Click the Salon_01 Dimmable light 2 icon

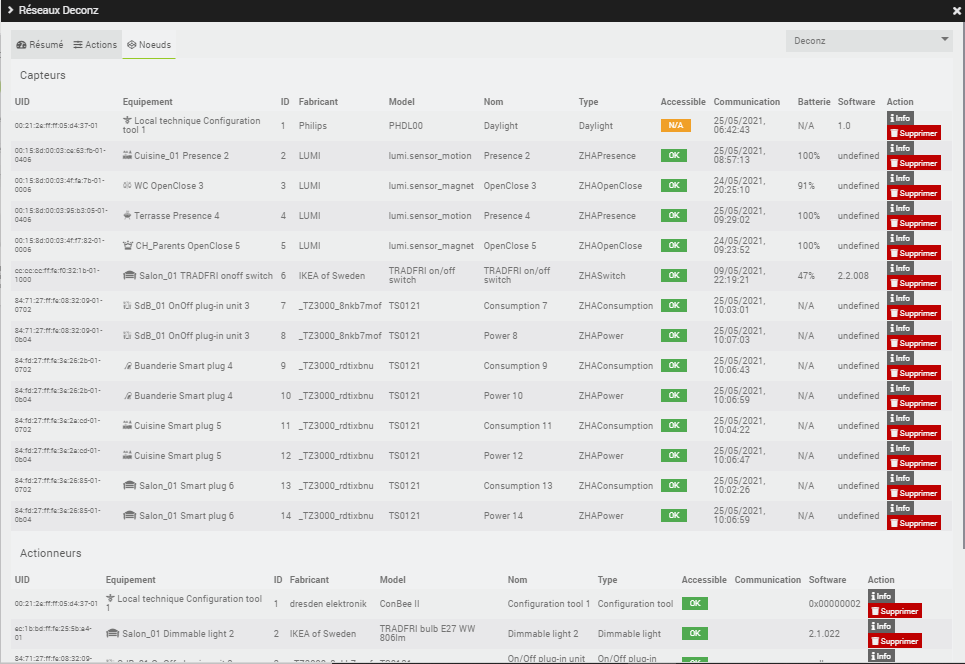(x=113, y=634)
